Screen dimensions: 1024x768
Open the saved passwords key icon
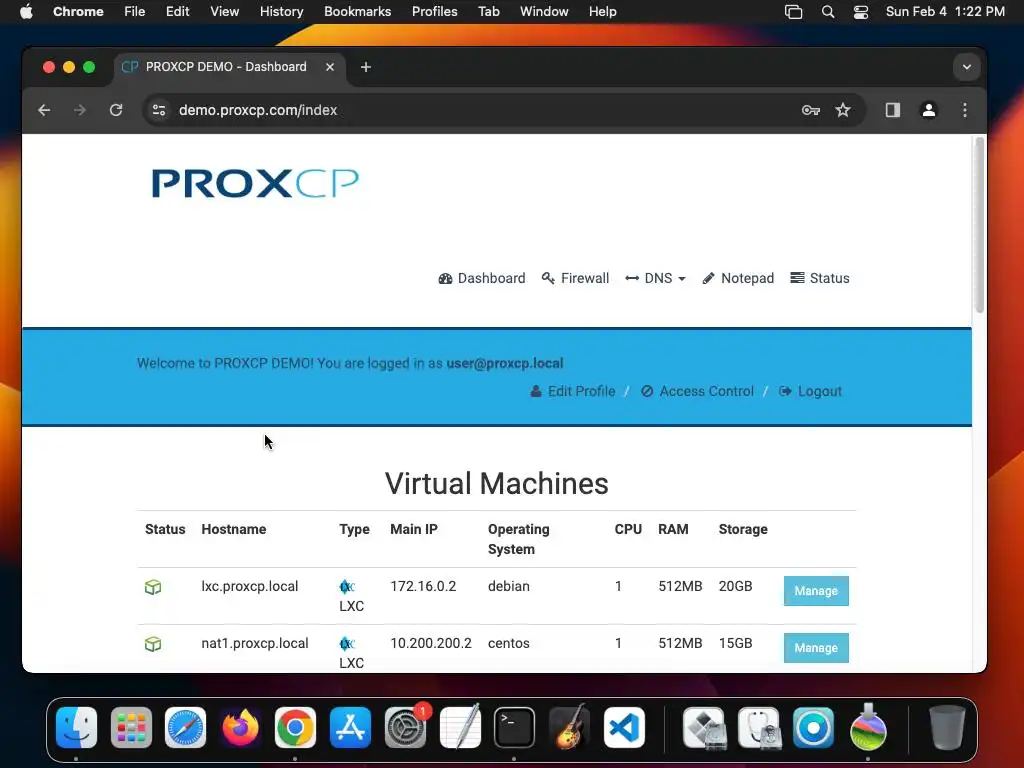pos(810,110)
